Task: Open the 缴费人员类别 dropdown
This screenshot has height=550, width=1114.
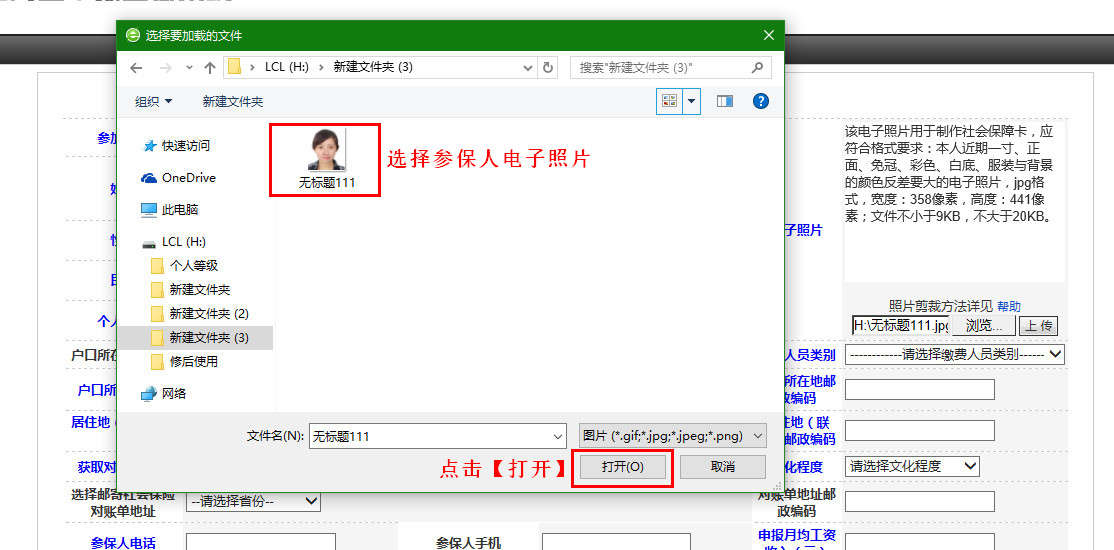Action: (954, 354)
